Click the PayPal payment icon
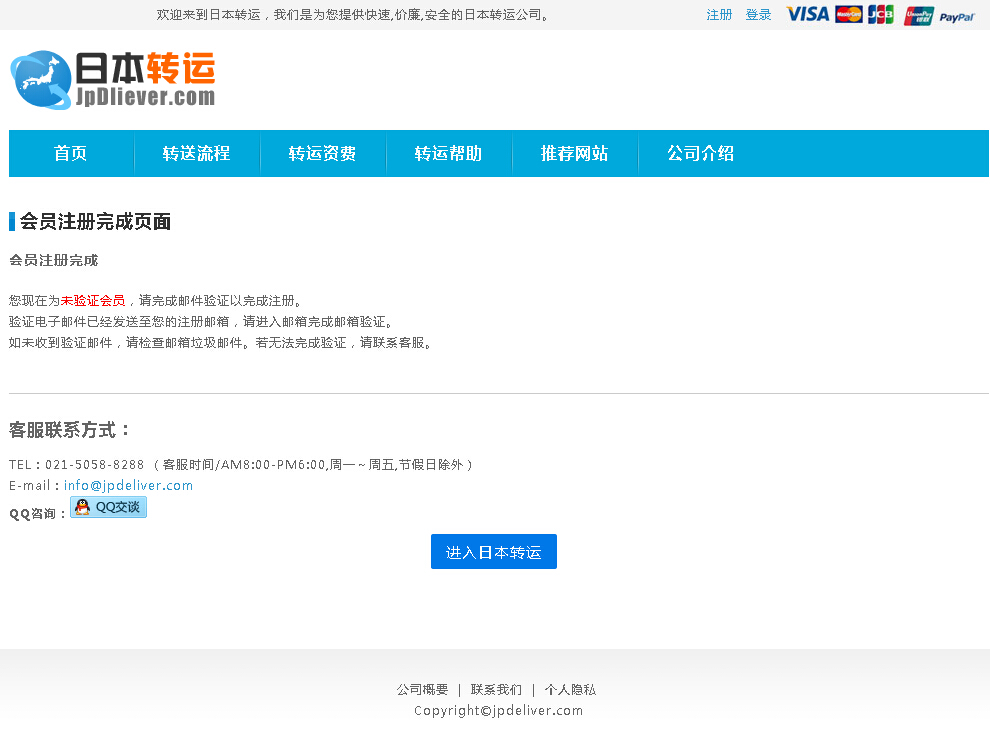 point(957,15)
